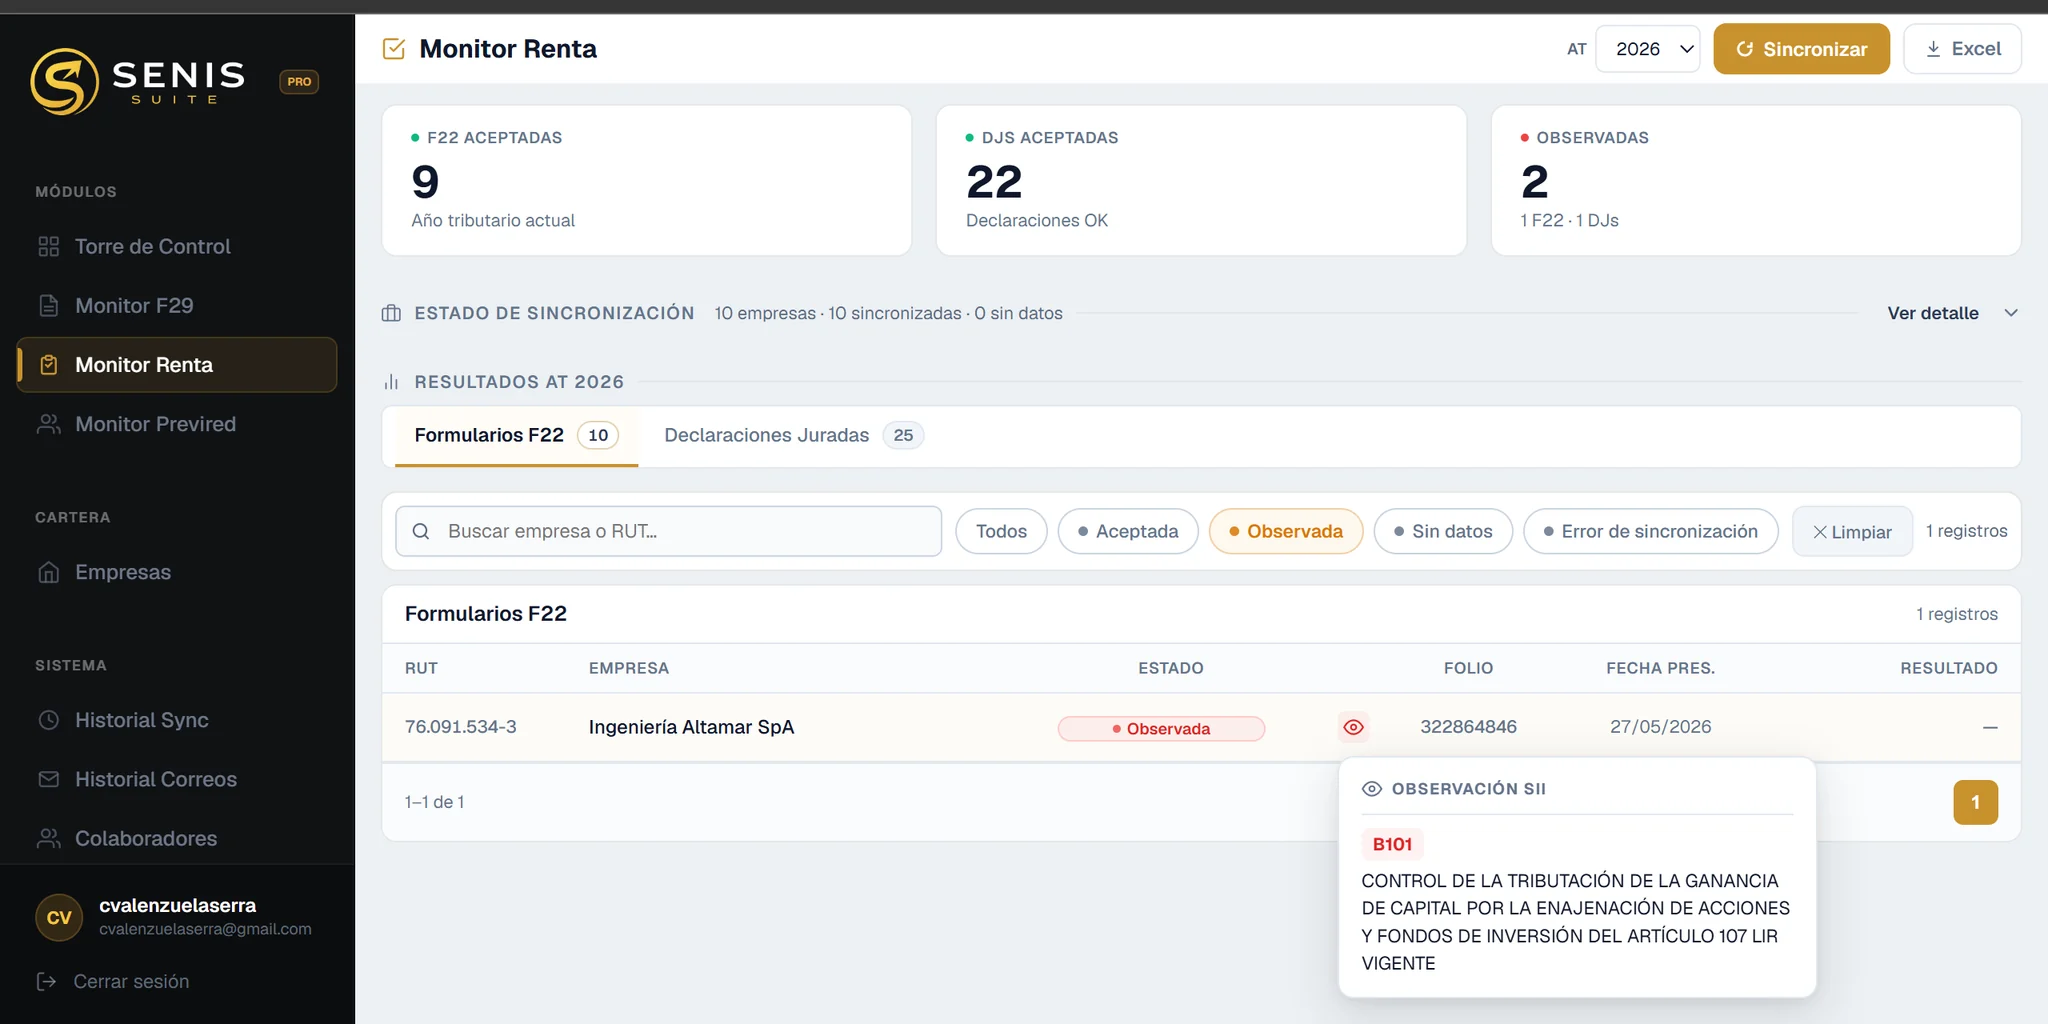Click the Monitor Renta header checkbox icon
Screen dimensions: 2048x1024
(x=394, y=49)
